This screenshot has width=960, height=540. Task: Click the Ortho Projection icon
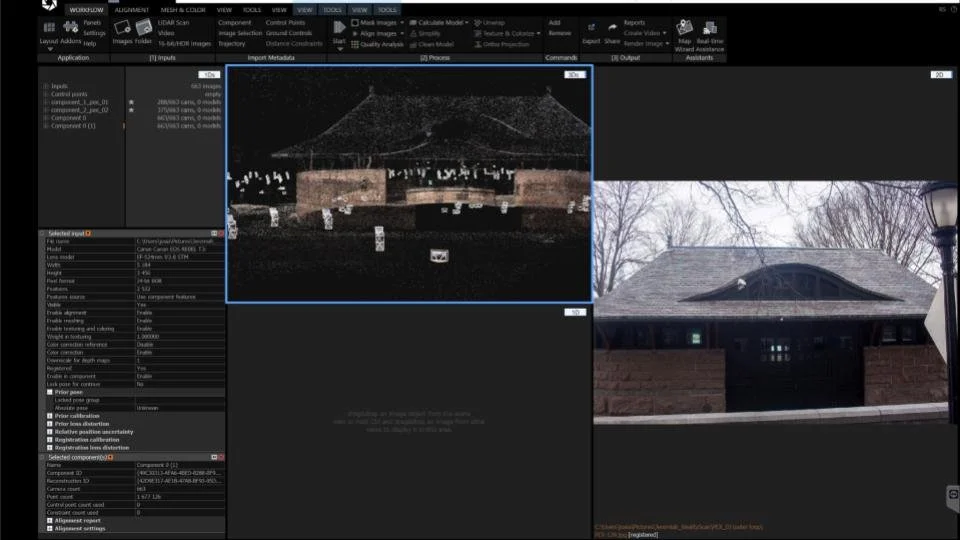(x=478, y=44)
